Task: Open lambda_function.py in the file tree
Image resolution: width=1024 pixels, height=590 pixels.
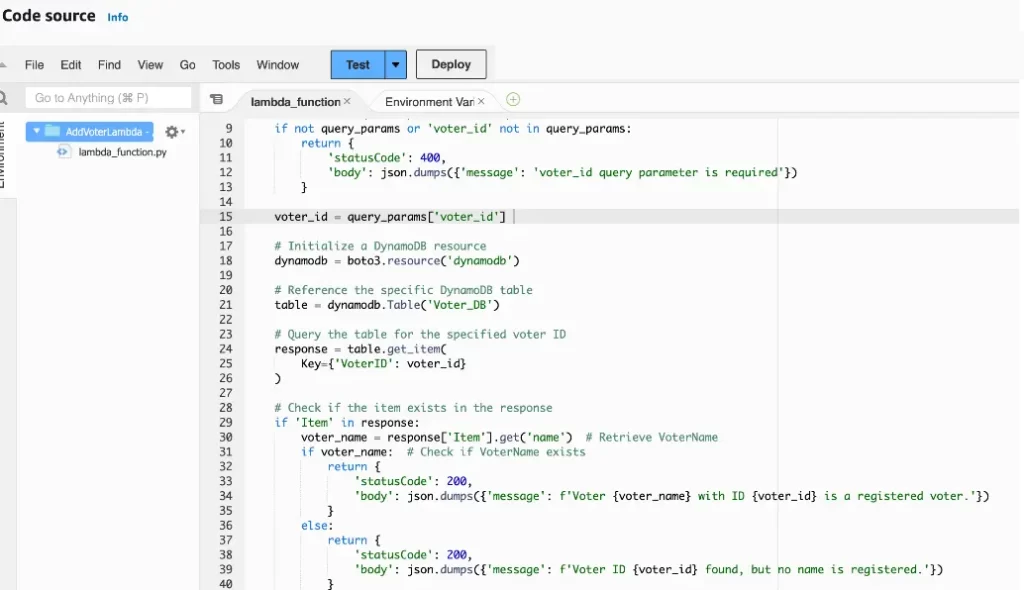Action: [122, 152]
